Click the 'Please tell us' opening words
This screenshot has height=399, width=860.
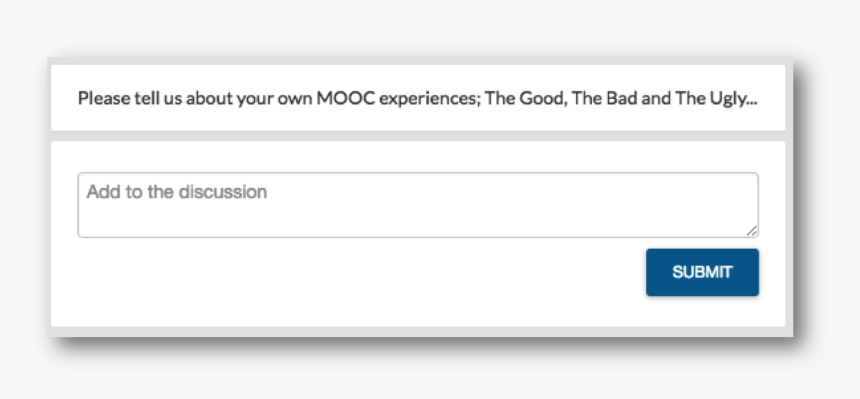(x=119, y=98)
